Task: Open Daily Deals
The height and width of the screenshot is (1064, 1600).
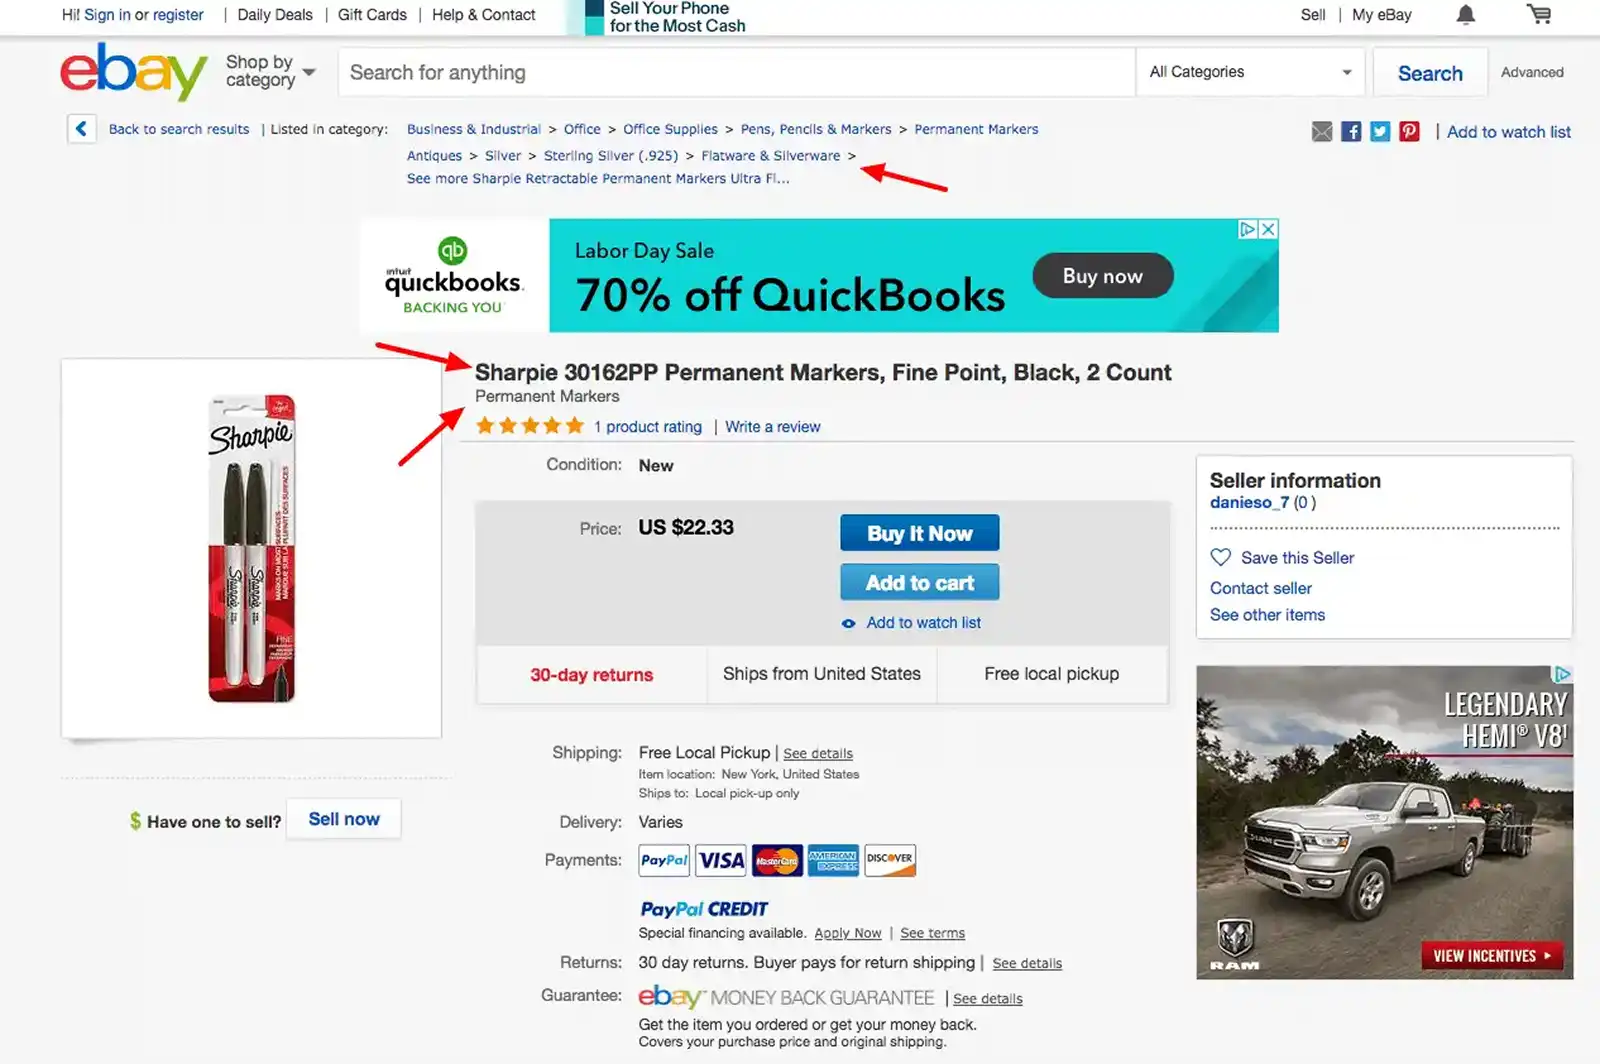Action: [274, 14]
